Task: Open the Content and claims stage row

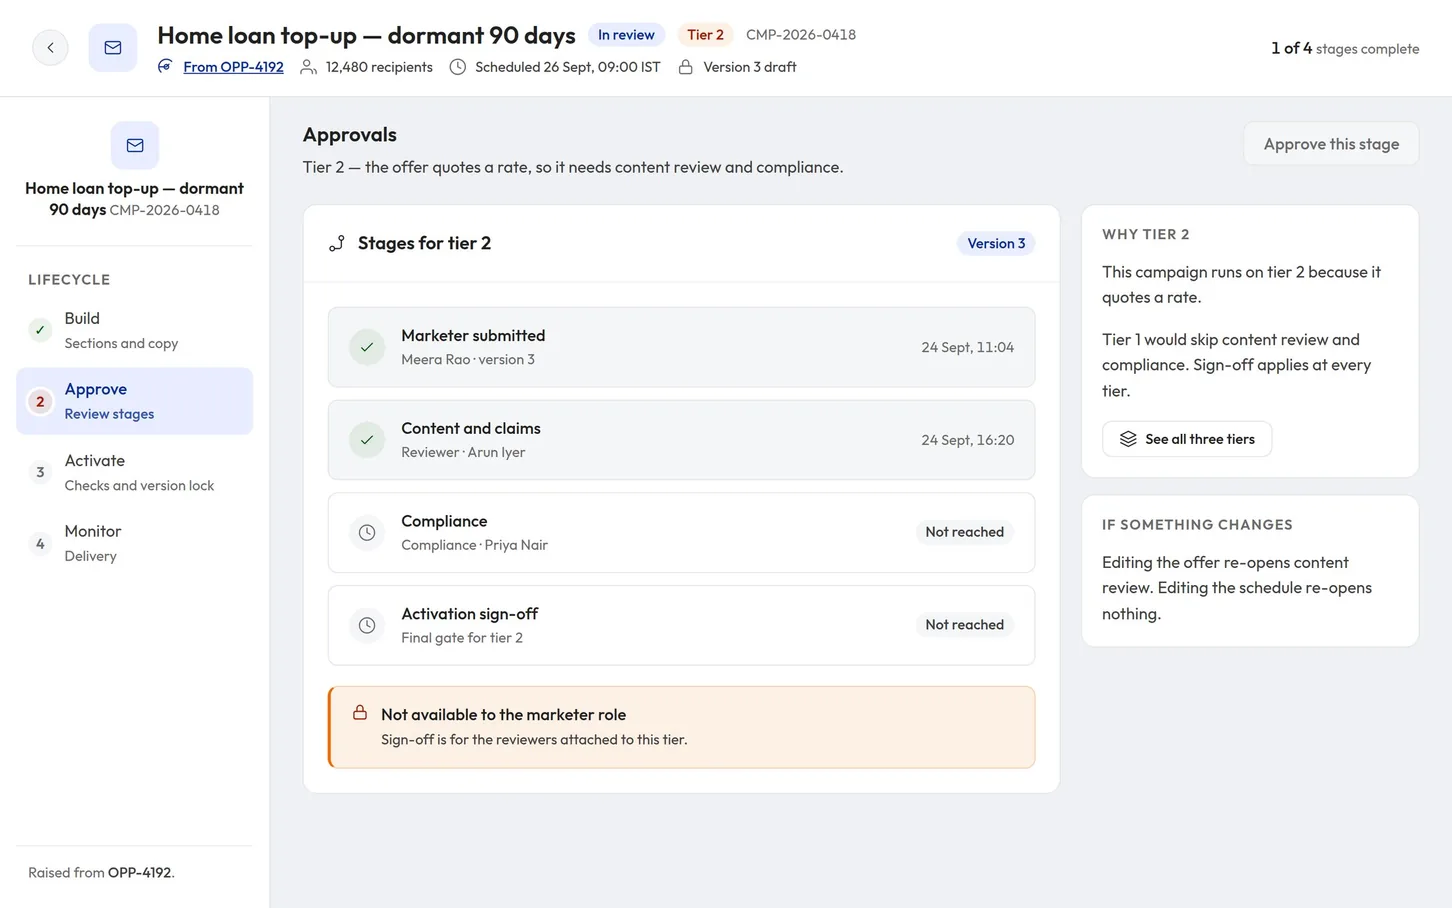Action: click(681, 440)
